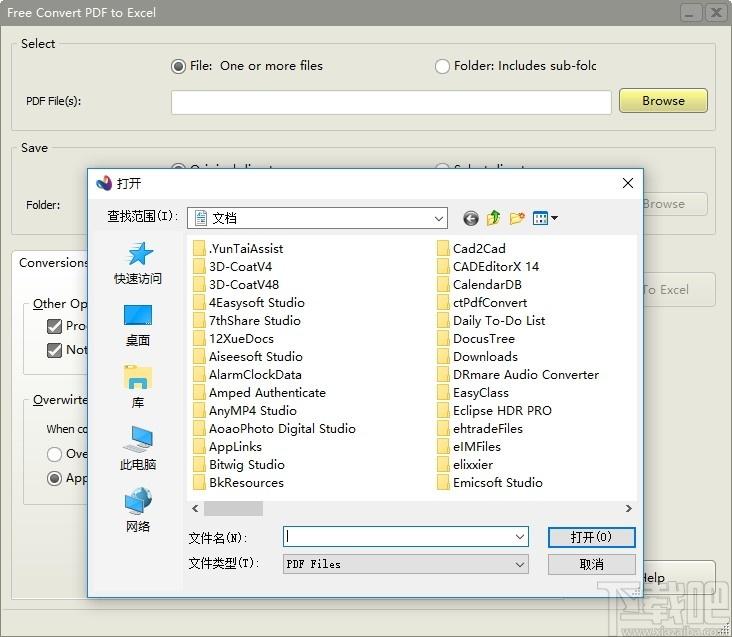Open the view menu icon in dialog toolbar
The height and width of the screenshot is (637, 732).
tap(541, 218)
